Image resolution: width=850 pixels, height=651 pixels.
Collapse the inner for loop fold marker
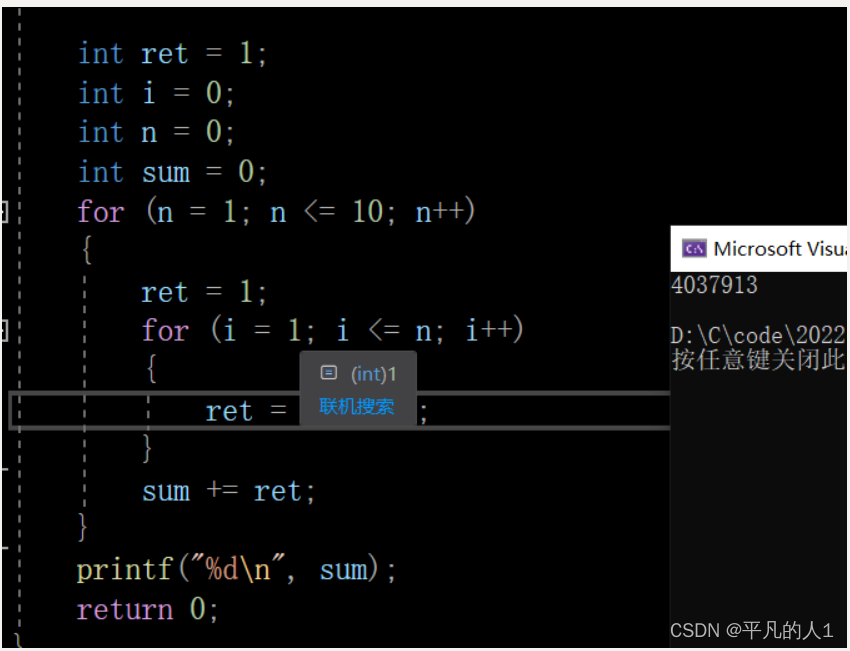[4, 330]
